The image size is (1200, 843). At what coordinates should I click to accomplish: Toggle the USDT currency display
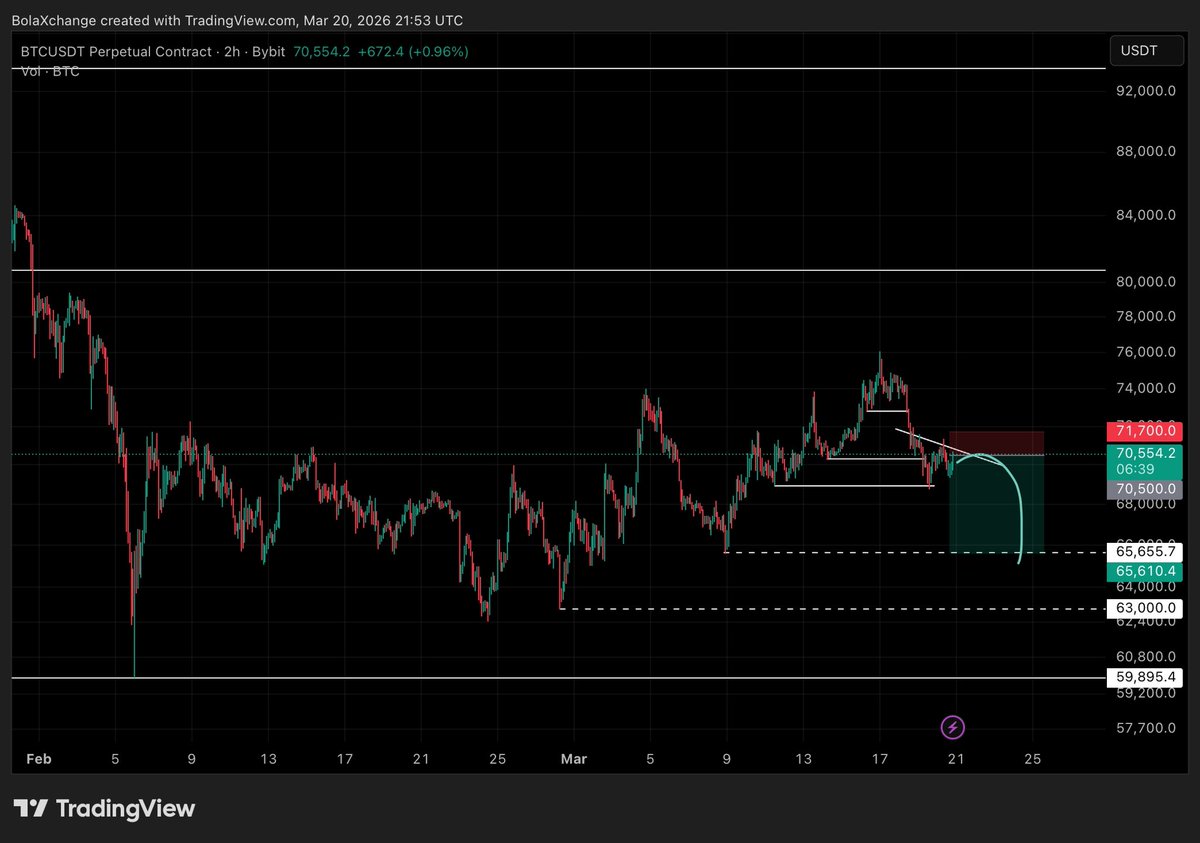[1146, 50]
